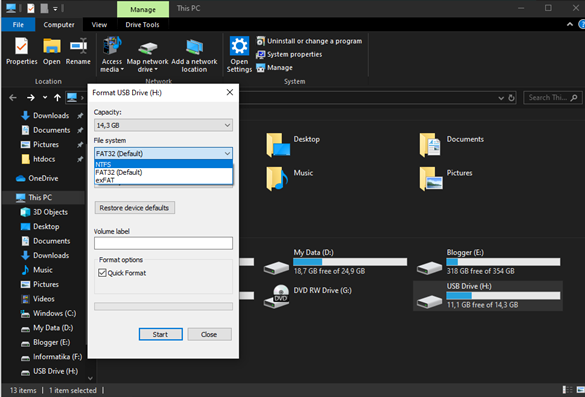Screen dimensions: 585x397
Task: Click Restore device defaults
Action: [134, 208]
